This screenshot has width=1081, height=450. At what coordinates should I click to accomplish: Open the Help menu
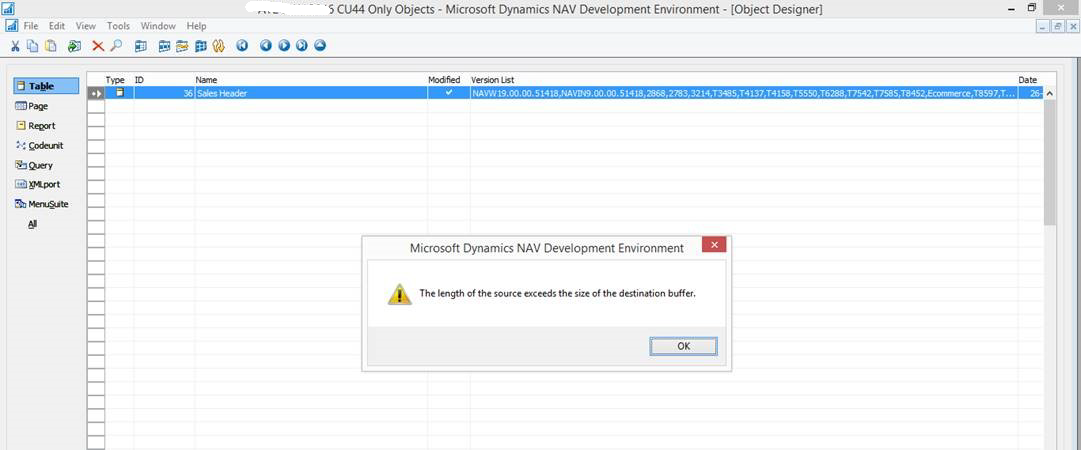pos(196,25)
